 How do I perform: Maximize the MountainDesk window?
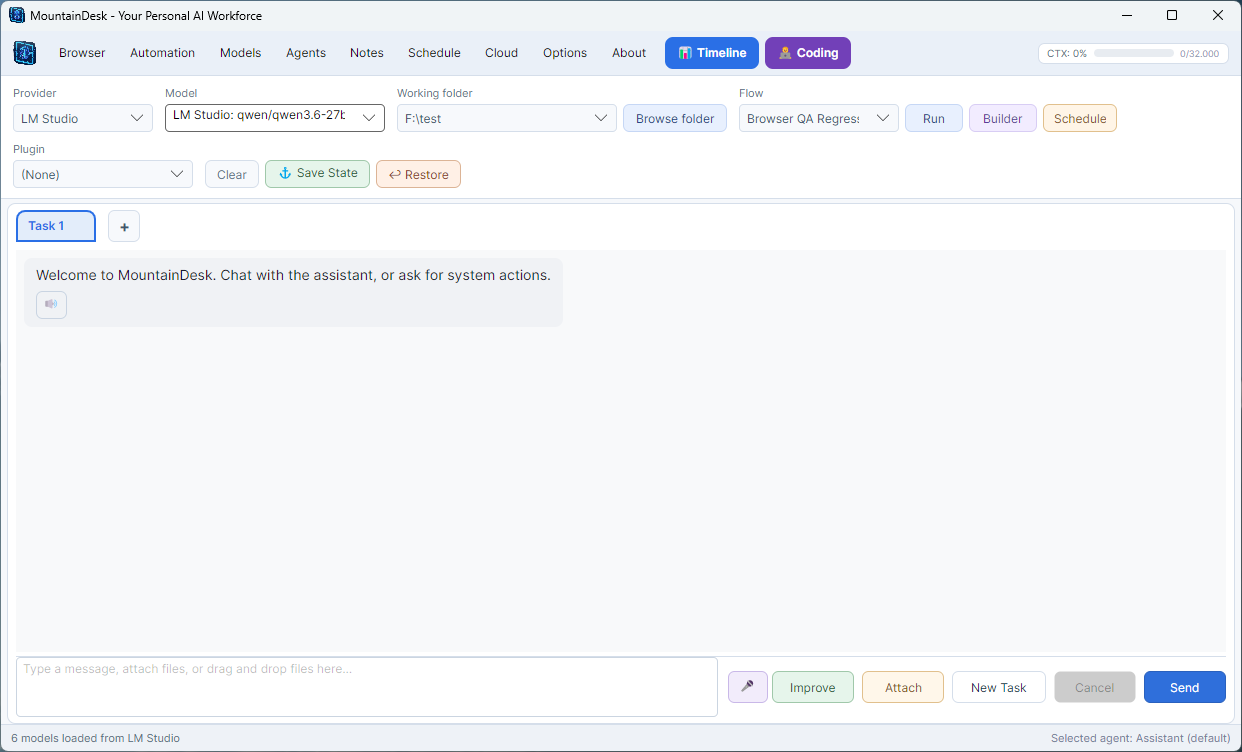(x=1172, y=15)
